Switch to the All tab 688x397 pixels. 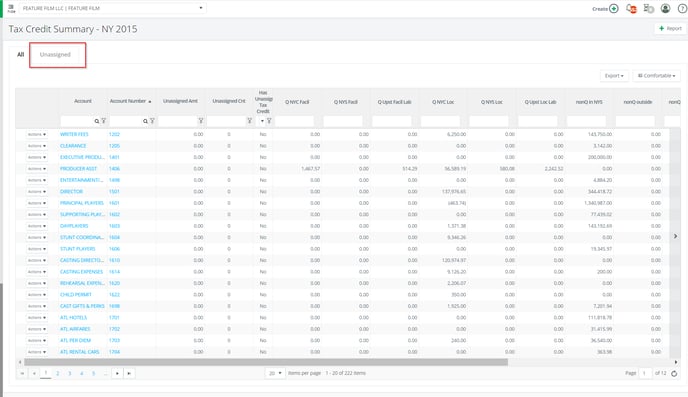[21, 54]
